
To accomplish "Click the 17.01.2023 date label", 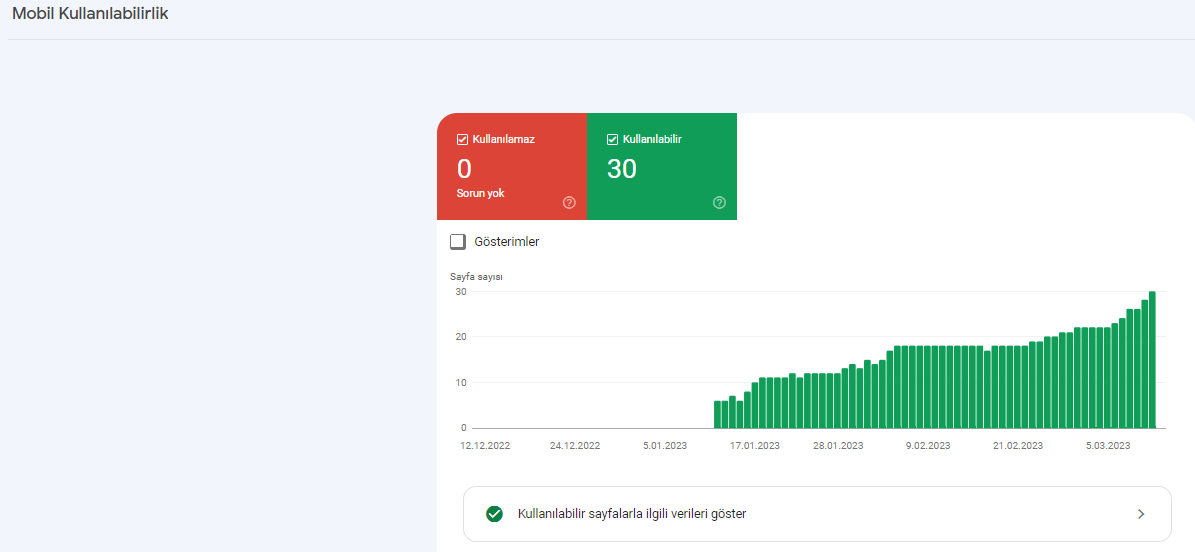I will point(754,446).
